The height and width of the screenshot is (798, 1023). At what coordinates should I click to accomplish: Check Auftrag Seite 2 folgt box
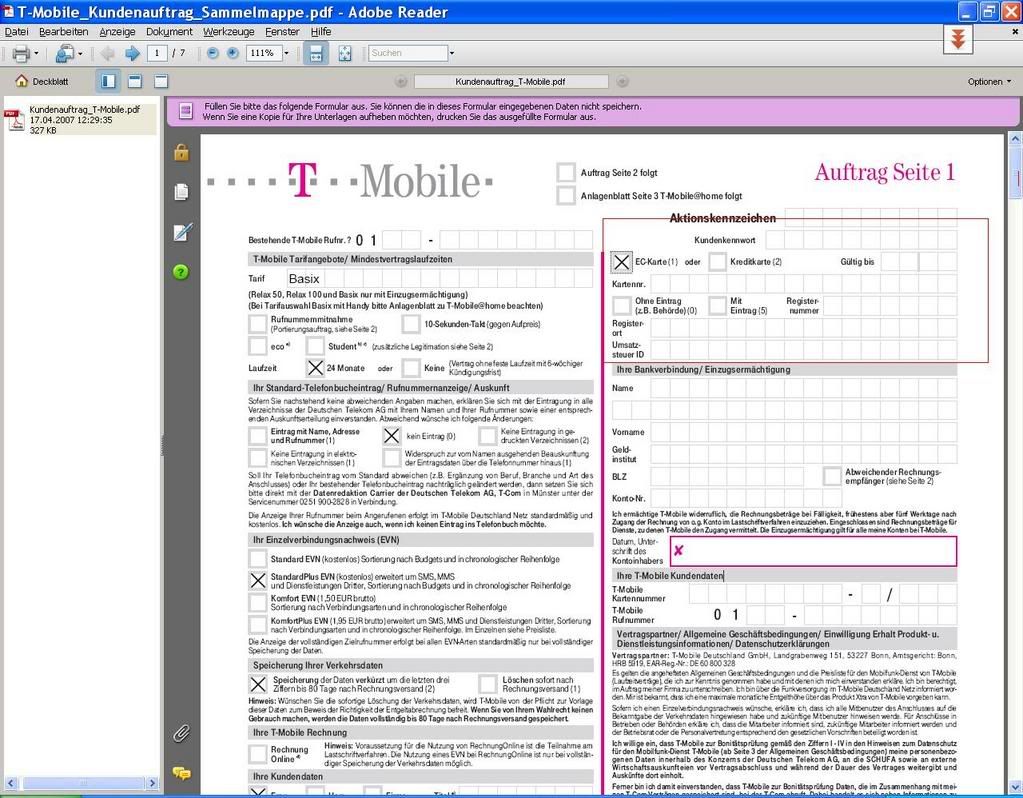pos(566,172)
